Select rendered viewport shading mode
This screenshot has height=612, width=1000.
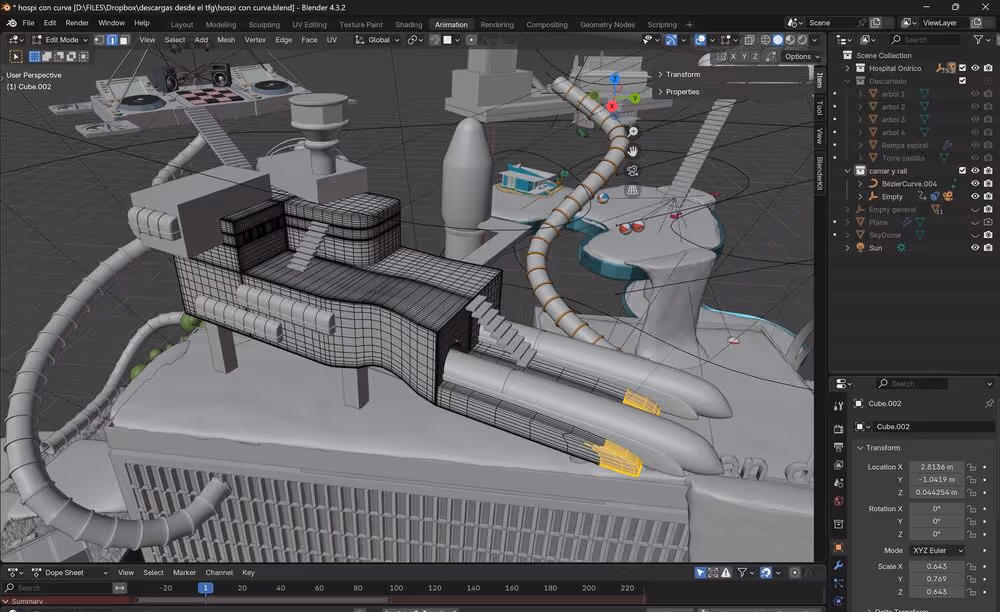click(802, 40)
